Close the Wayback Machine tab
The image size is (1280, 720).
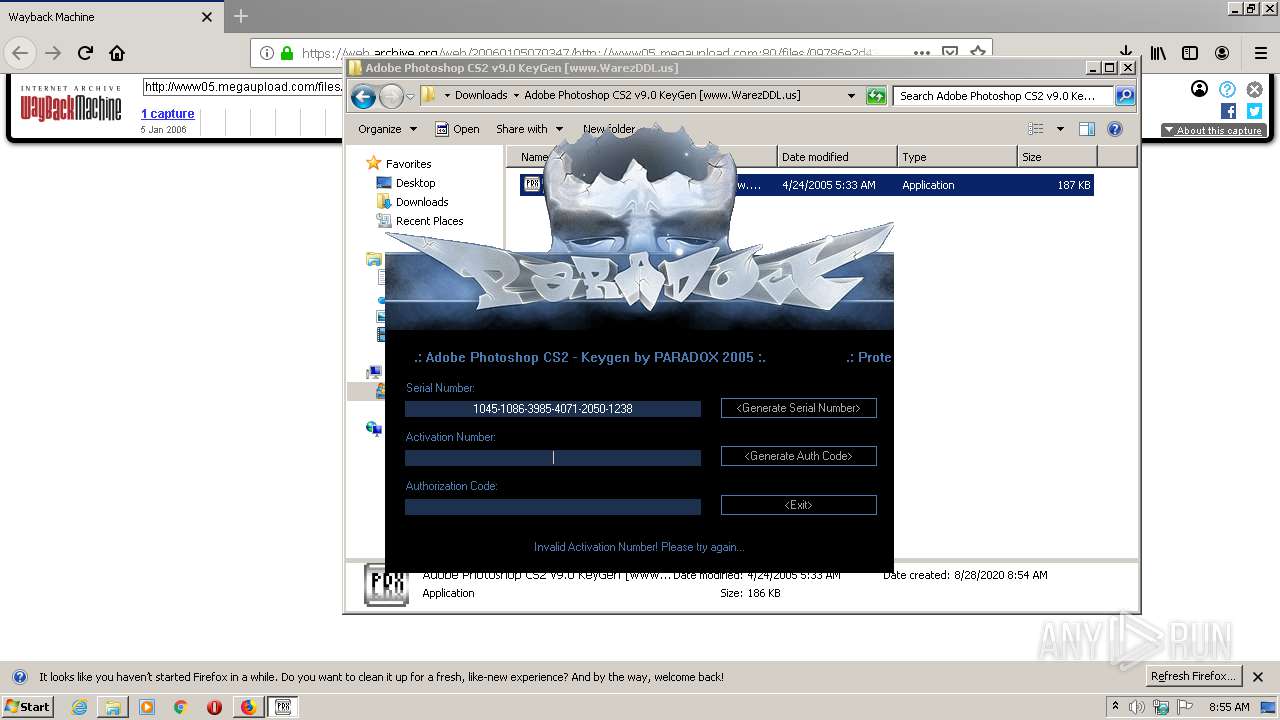[x=207, y=17]
